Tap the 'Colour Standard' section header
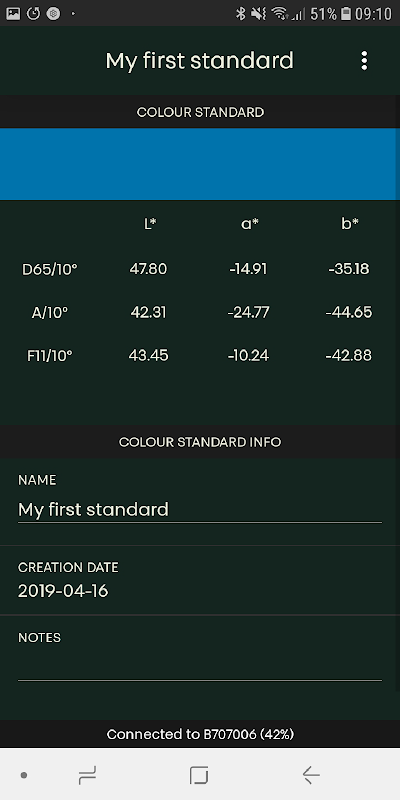This screenshot has width=400, height=800. (x=200, y=112)
